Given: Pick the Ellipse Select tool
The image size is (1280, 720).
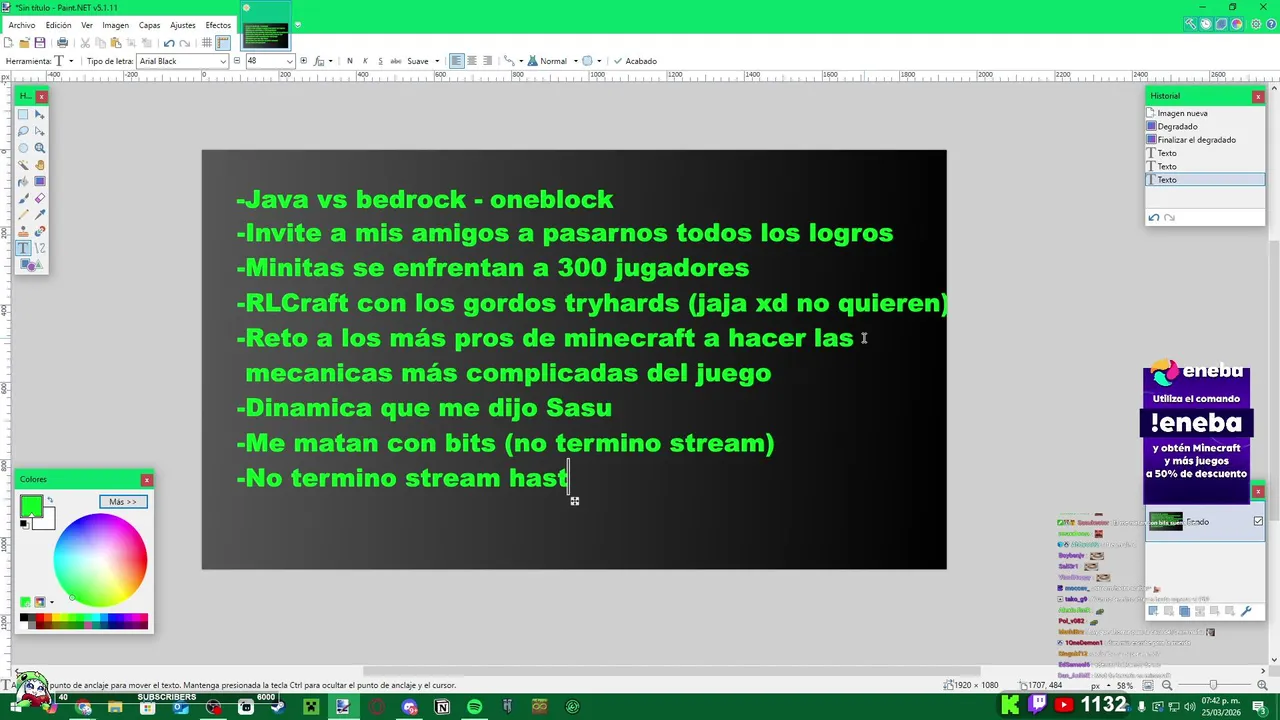Looking at the screenshot, I should pos(23,148).
